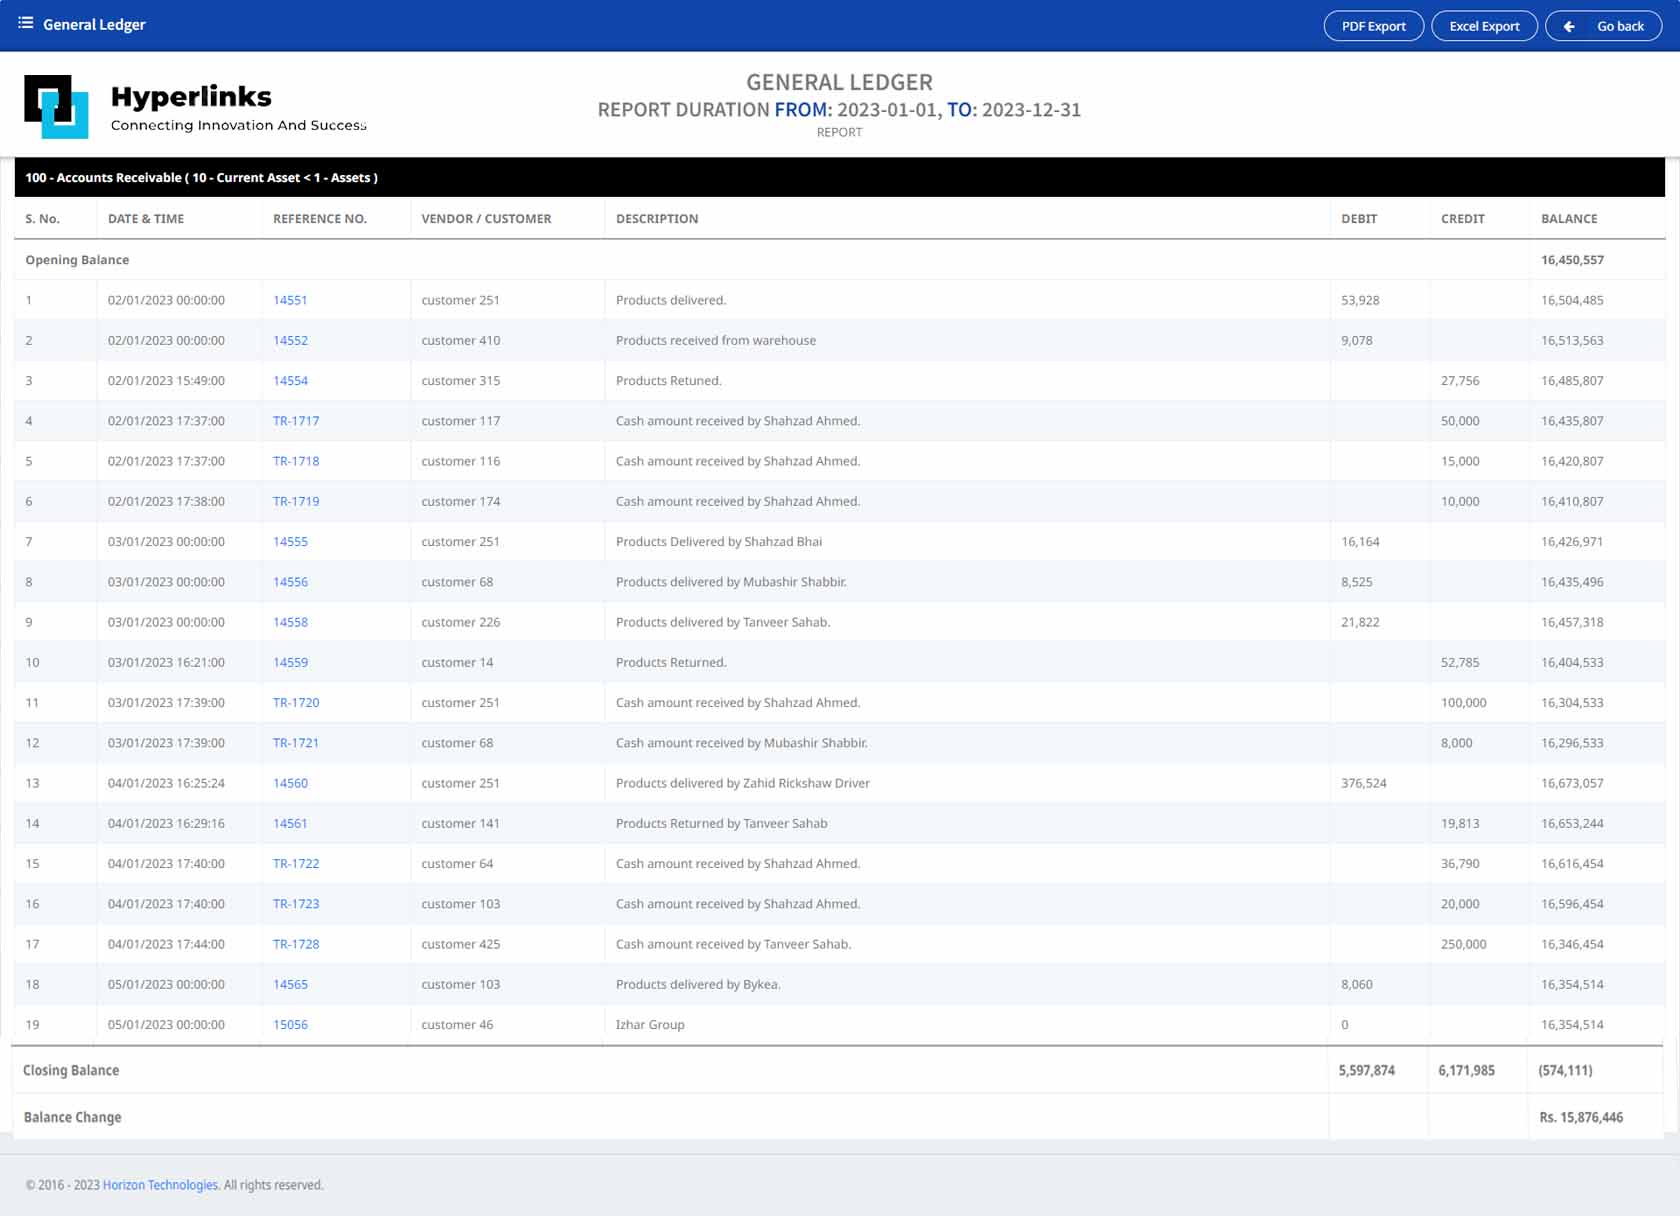Click customer 315 in row 3
Viewport: 1680px width, 1216px height.
(461, 381)
